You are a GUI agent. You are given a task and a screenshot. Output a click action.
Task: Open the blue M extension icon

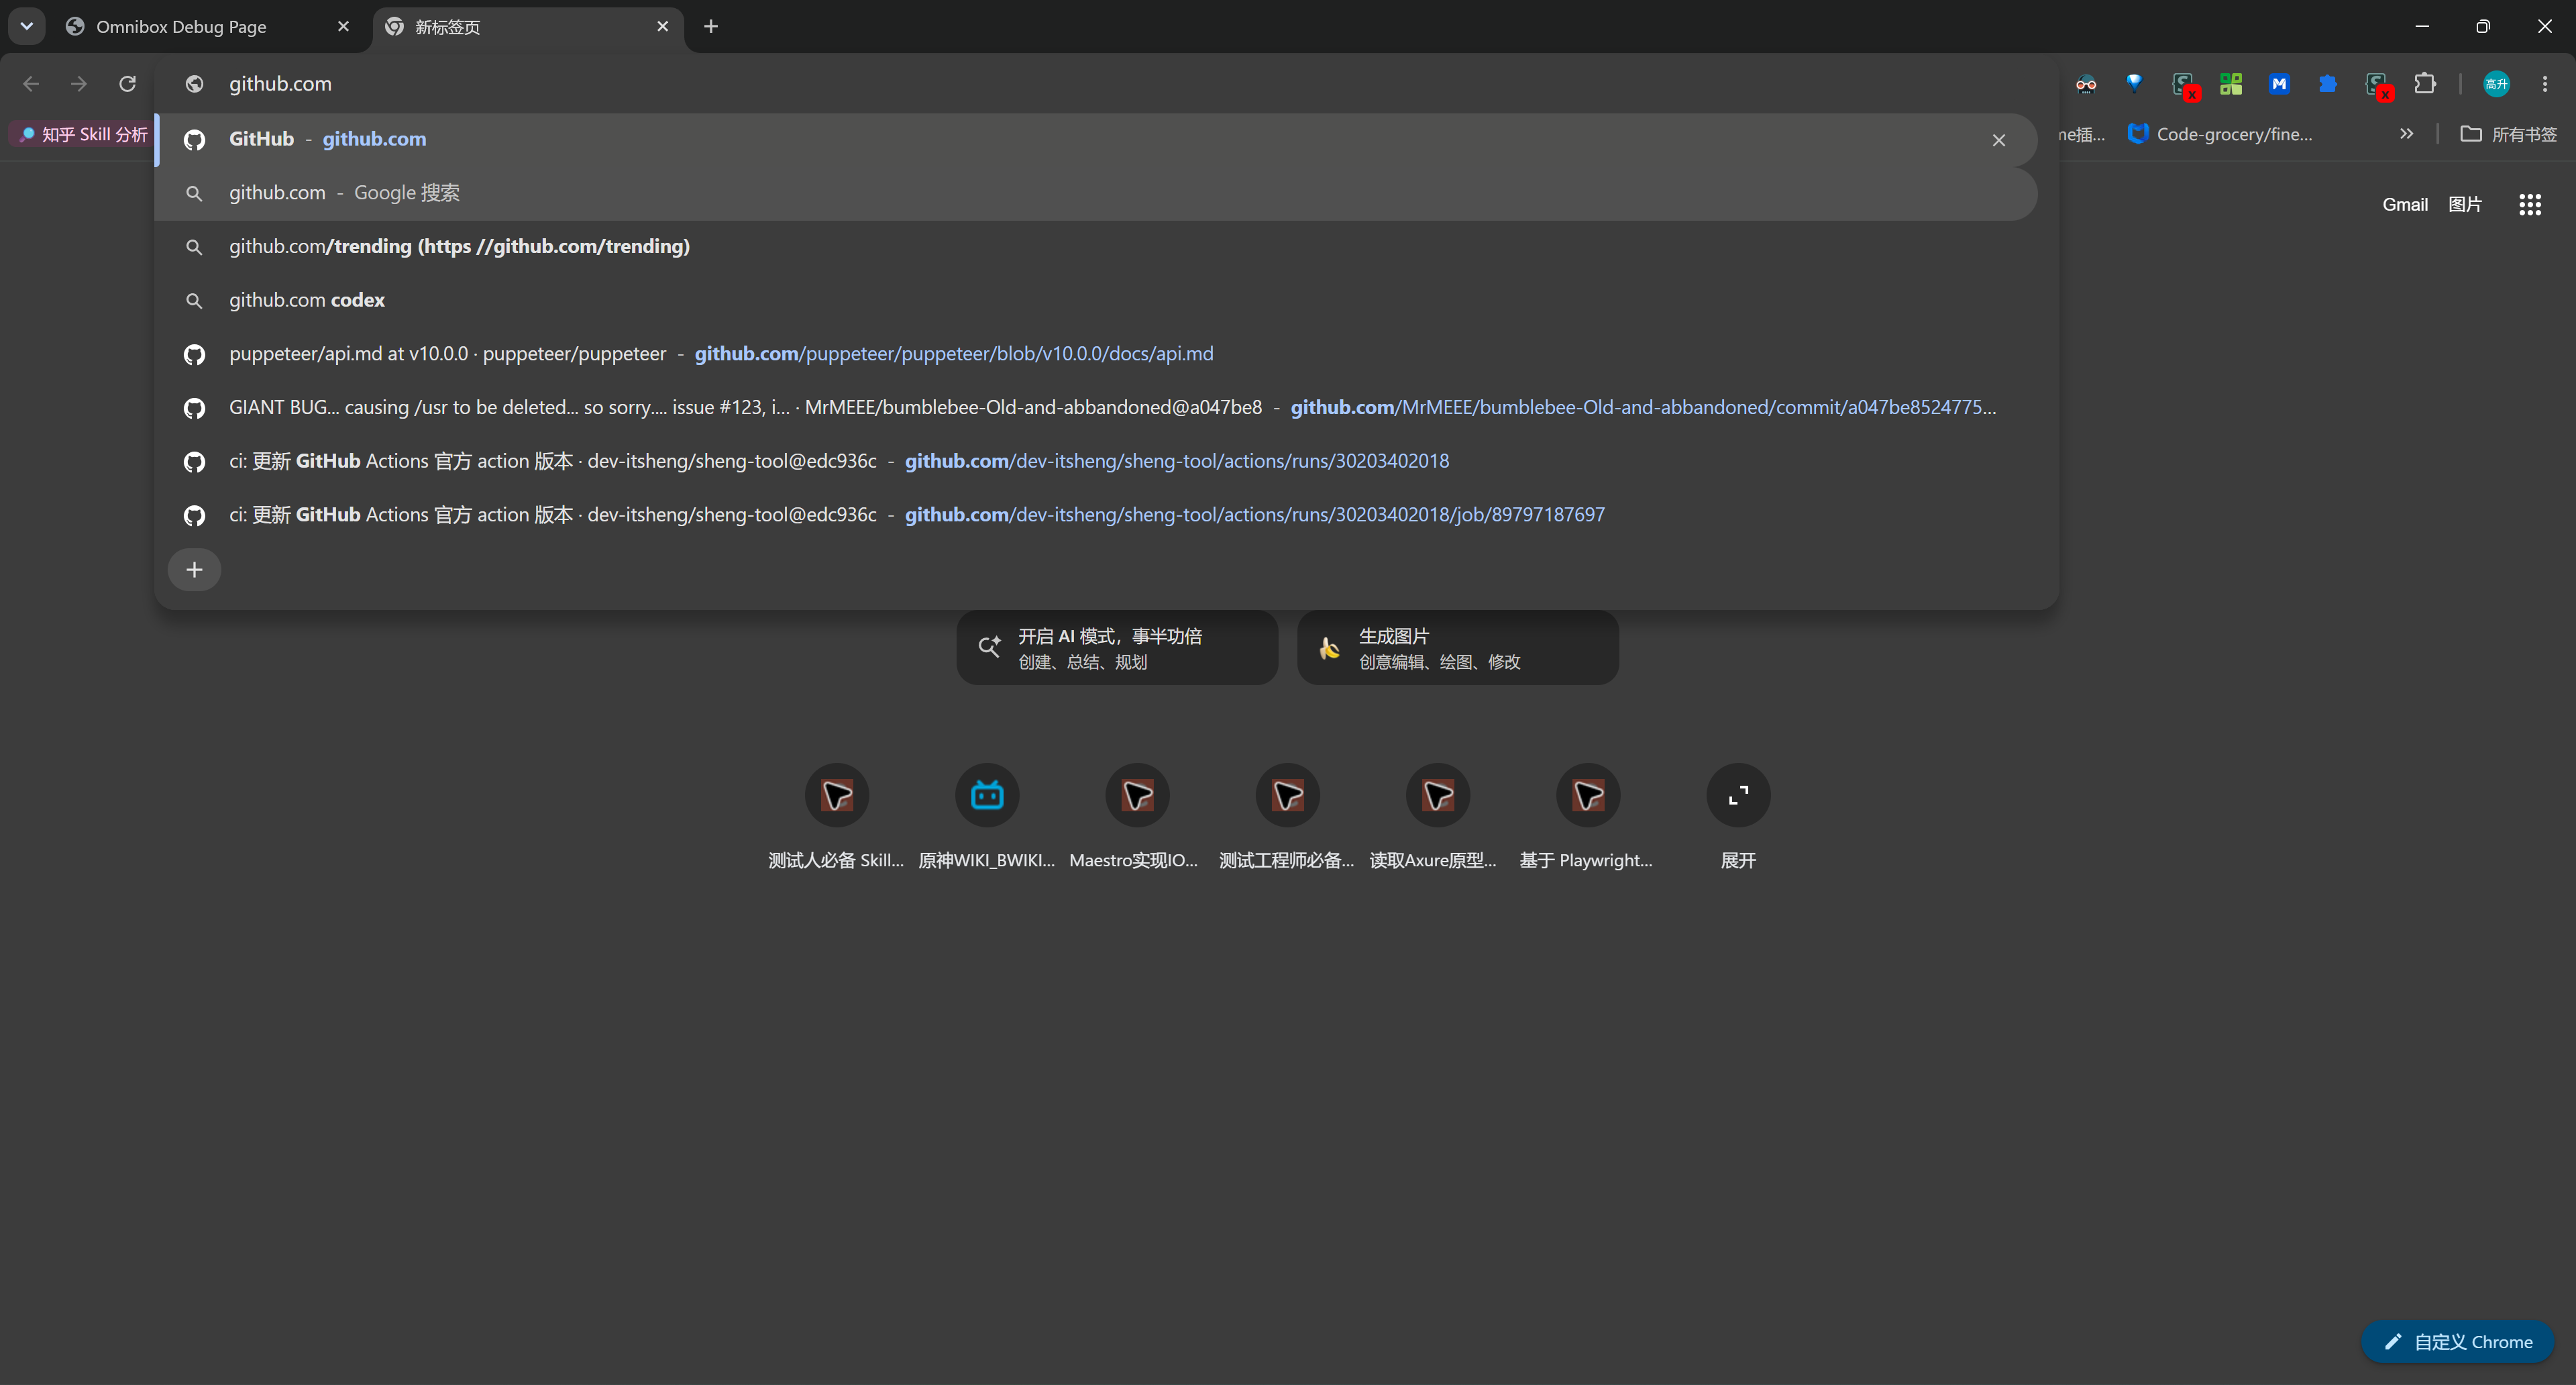tap(2279, 84)
